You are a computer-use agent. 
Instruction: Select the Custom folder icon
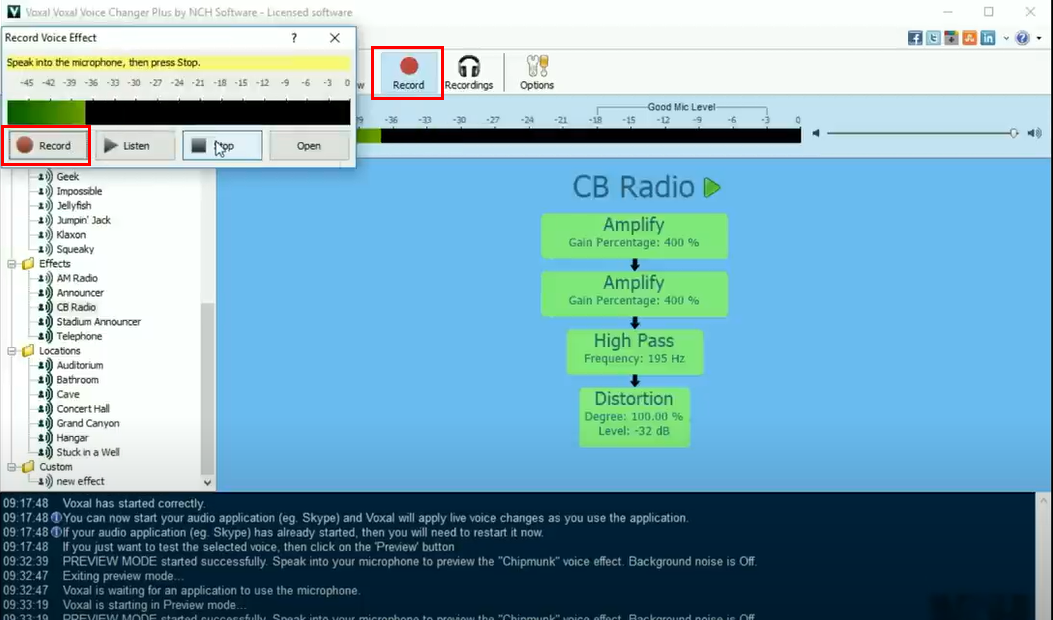point(28,467)
